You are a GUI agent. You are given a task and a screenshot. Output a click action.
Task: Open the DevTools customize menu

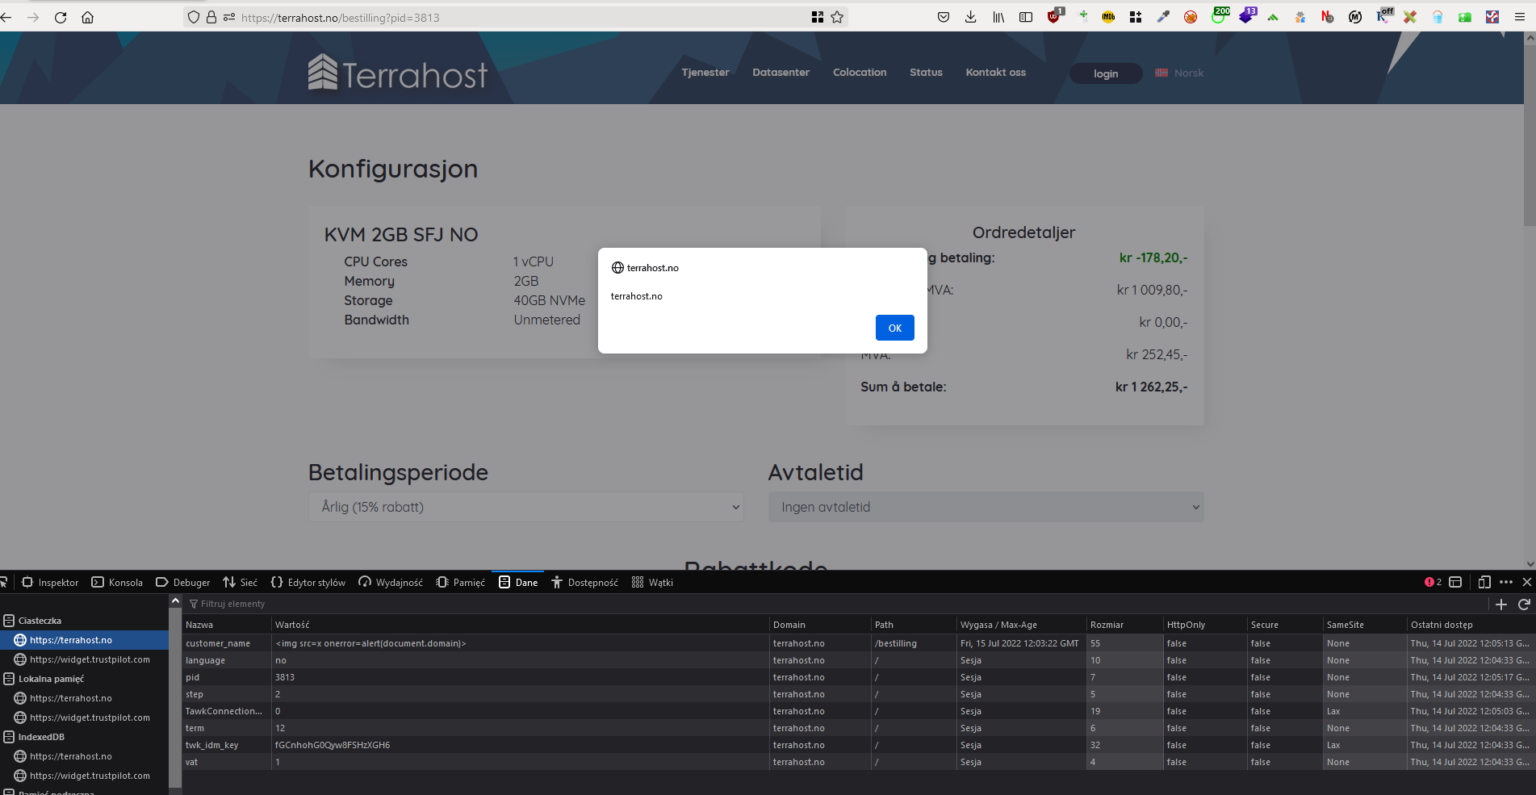1505,581
